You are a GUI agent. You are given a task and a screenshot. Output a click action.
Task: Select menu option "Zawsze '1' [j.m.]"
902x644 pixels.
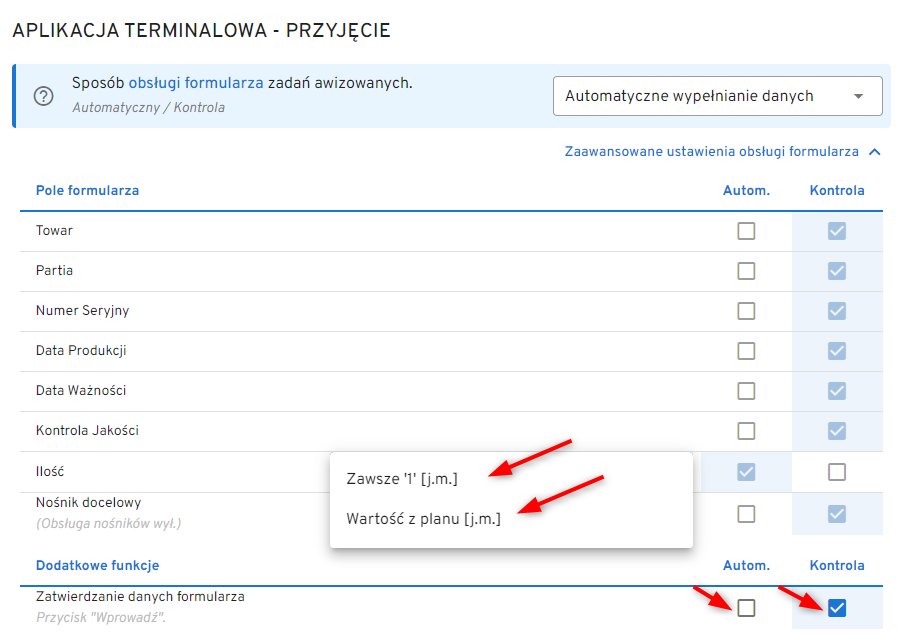pos(401,479)
